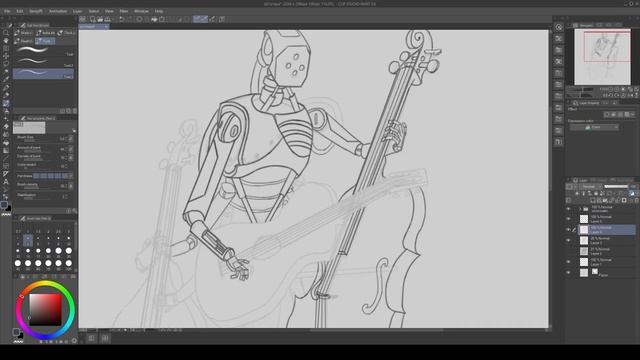Select the Layer 1 row
The width and height of the screenshot is (640, 360).
(607, 262)
